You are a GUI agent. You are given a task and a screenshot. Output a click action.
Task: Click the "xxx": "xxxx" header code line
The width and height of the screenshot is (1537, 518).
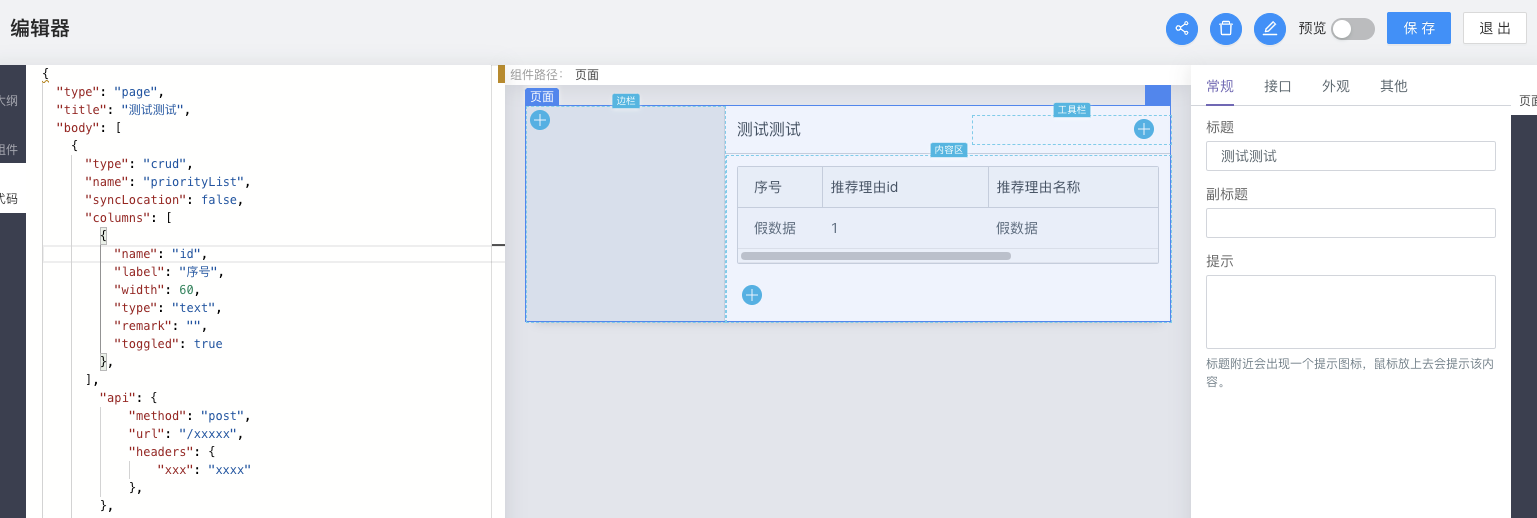[x=204, y=470]
